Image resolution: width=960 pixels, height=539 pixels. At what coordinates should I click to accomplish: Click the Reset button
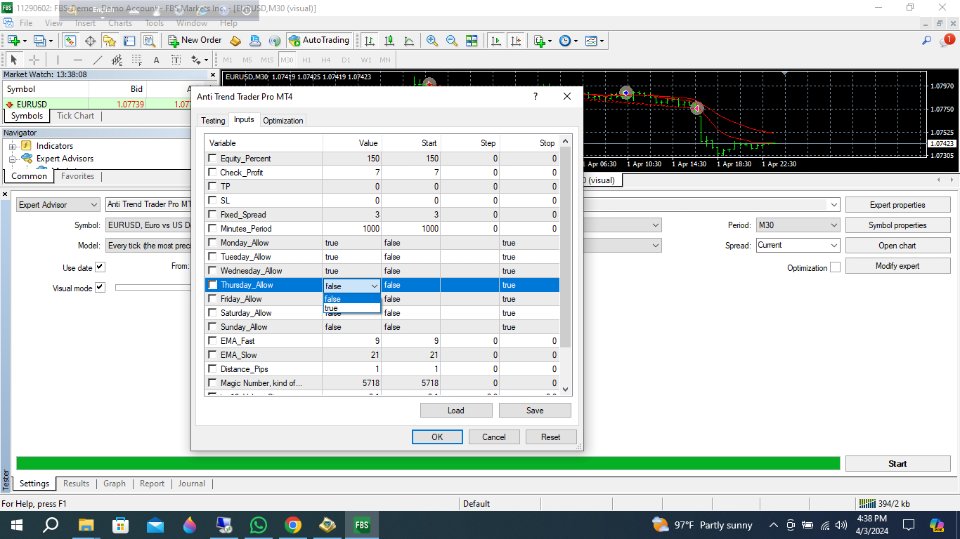point(550,437)
